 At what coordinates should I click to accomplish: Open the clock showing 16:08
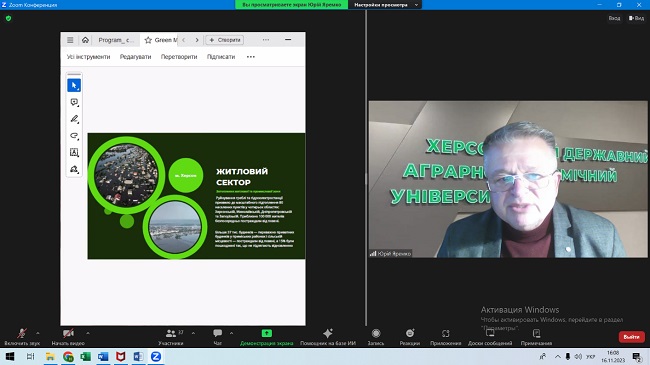click(x=613, y=356)
